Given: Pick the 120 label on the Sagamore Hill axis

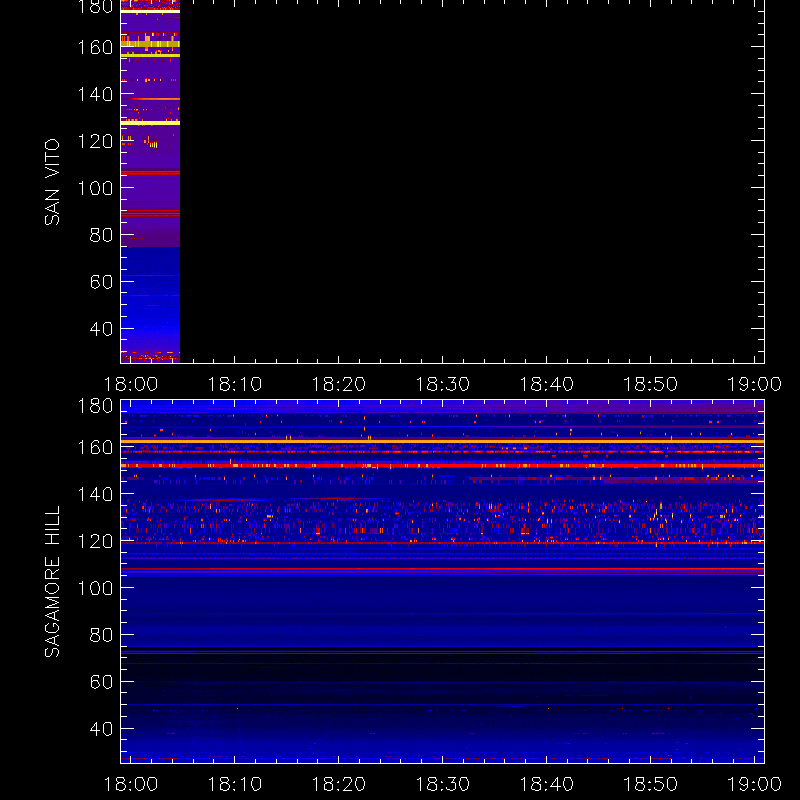Looking at the screenshot, I should pyautogui.click(x=95, y=541).
